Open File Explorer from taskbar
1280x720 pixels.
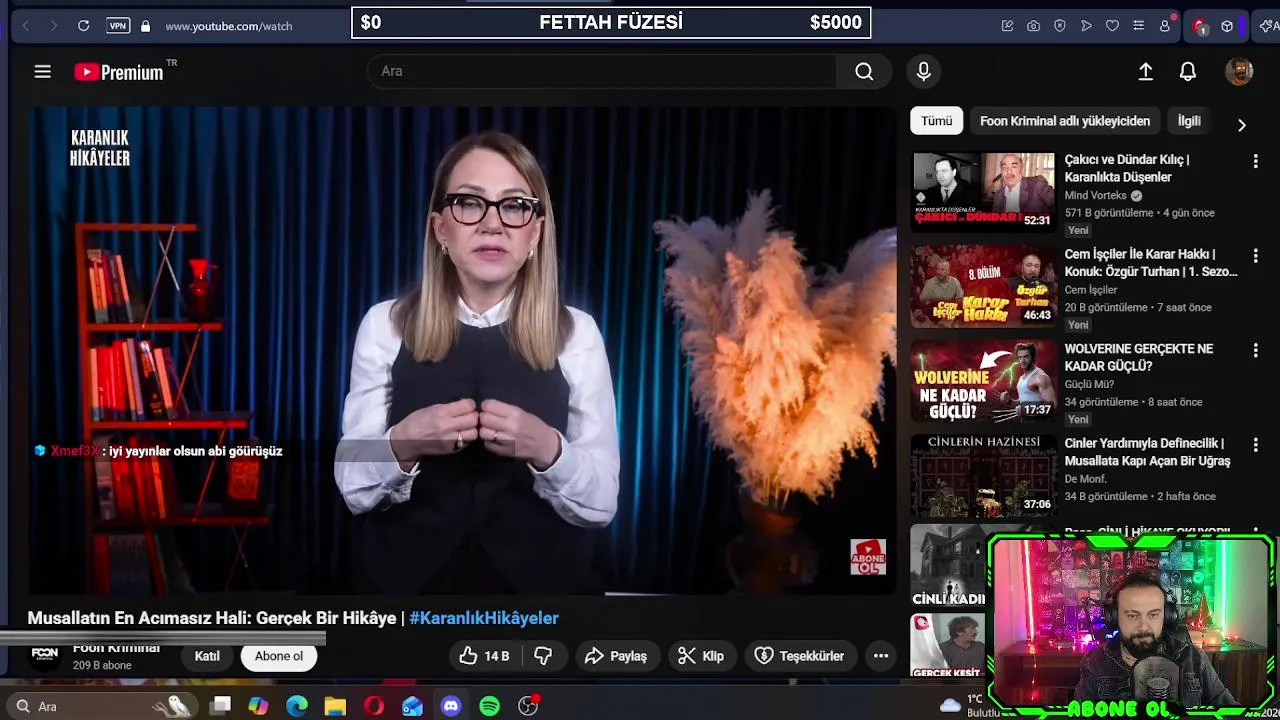tap(335, 706)
